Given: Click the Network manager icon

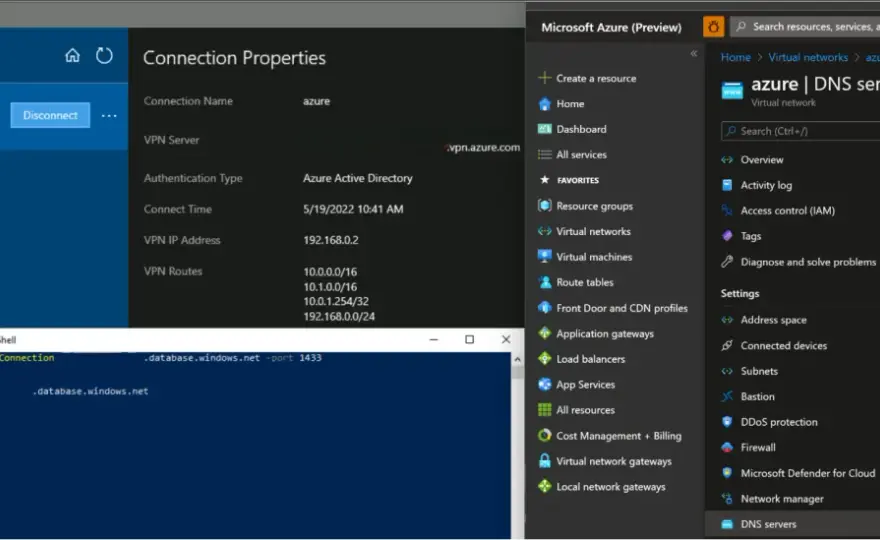Looking at the screenshot, I should [727, 498].
